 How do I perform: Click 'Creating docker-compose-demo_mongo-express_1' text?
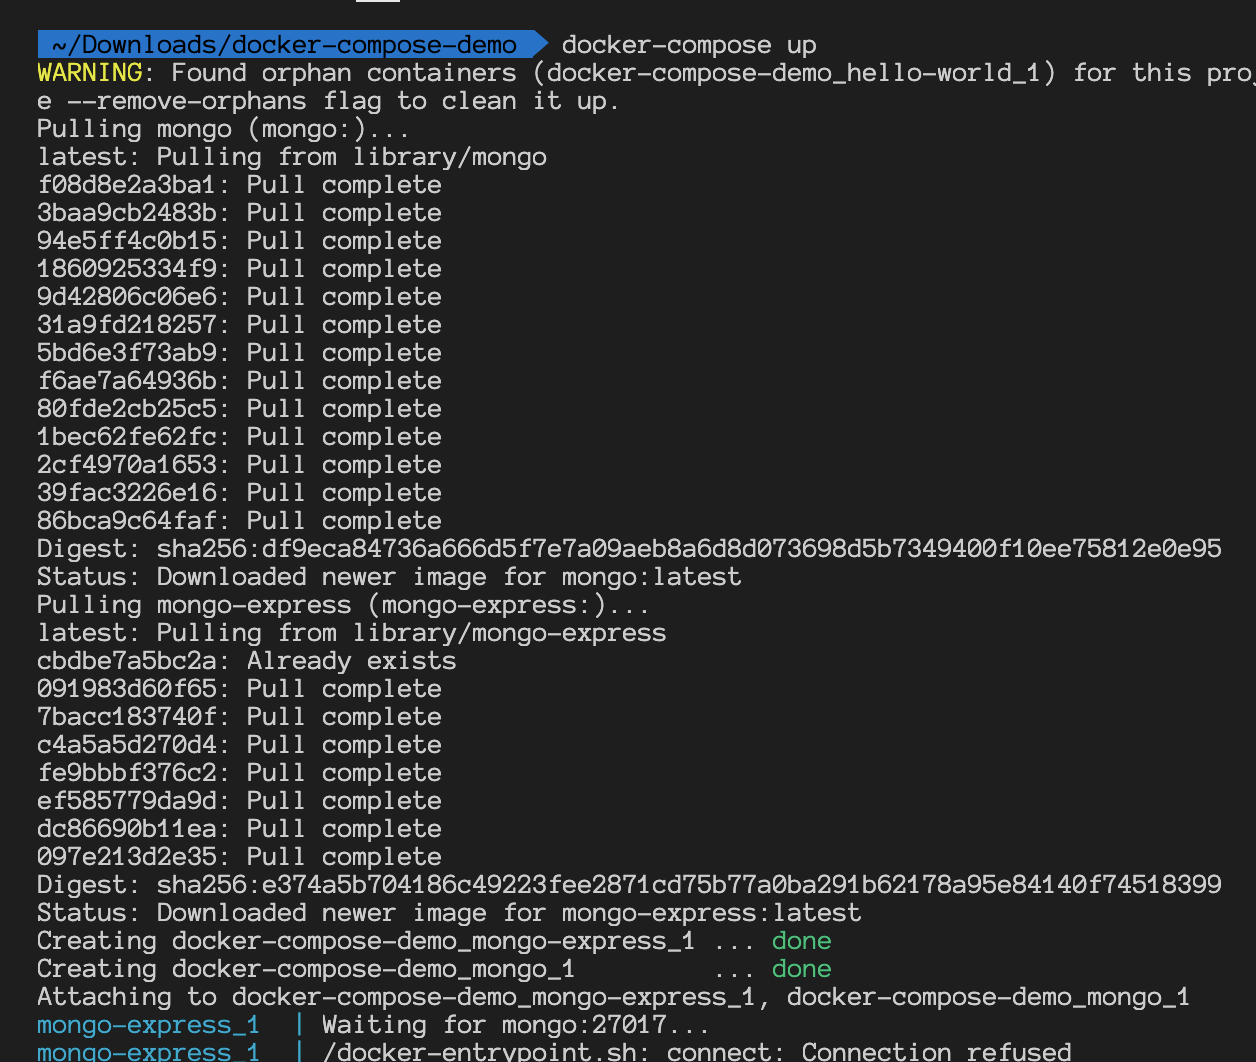(x=366, y=941)
